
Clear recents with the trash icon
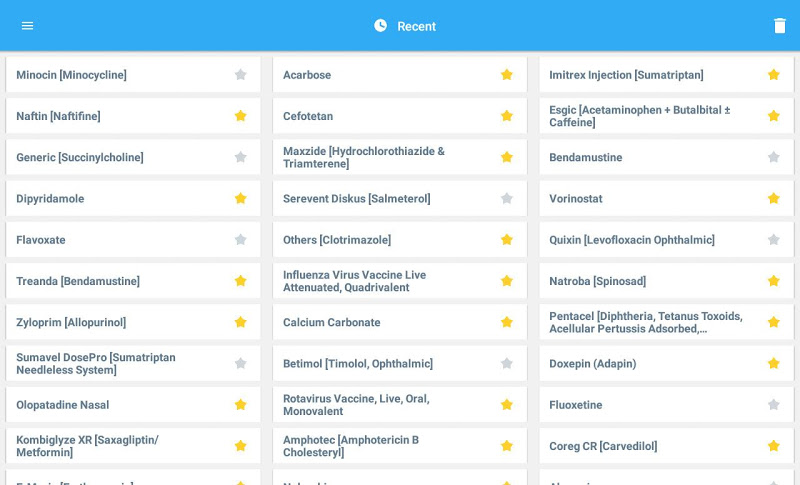(780, 25)
